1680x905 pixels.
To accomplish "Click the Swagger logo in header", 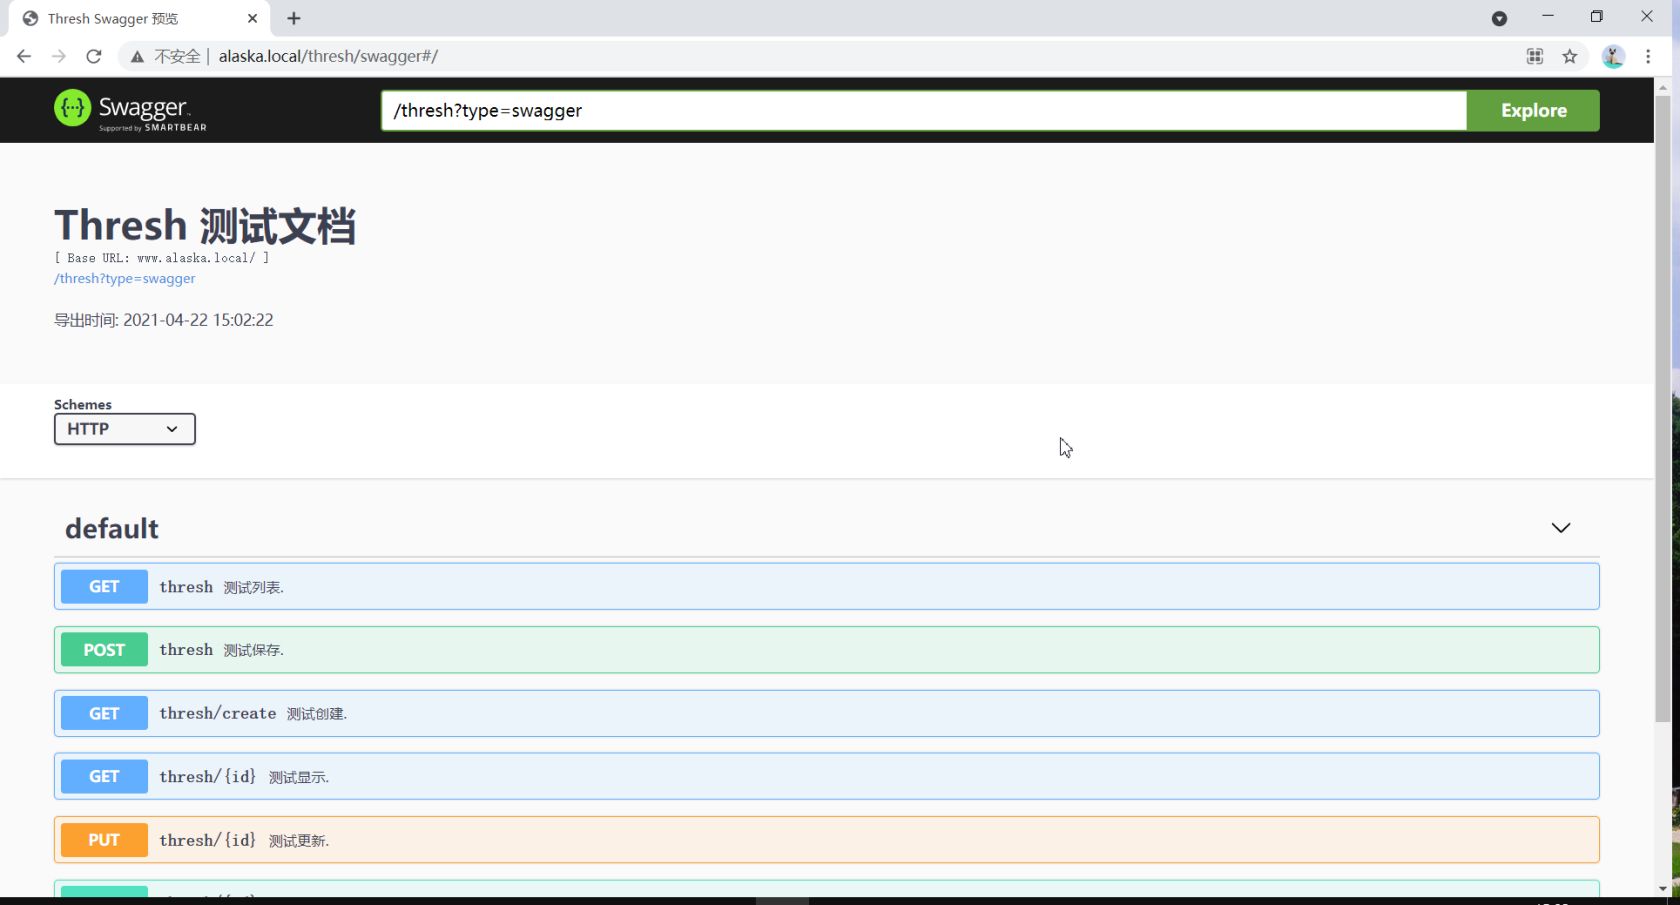I will (x=130, y=110).
